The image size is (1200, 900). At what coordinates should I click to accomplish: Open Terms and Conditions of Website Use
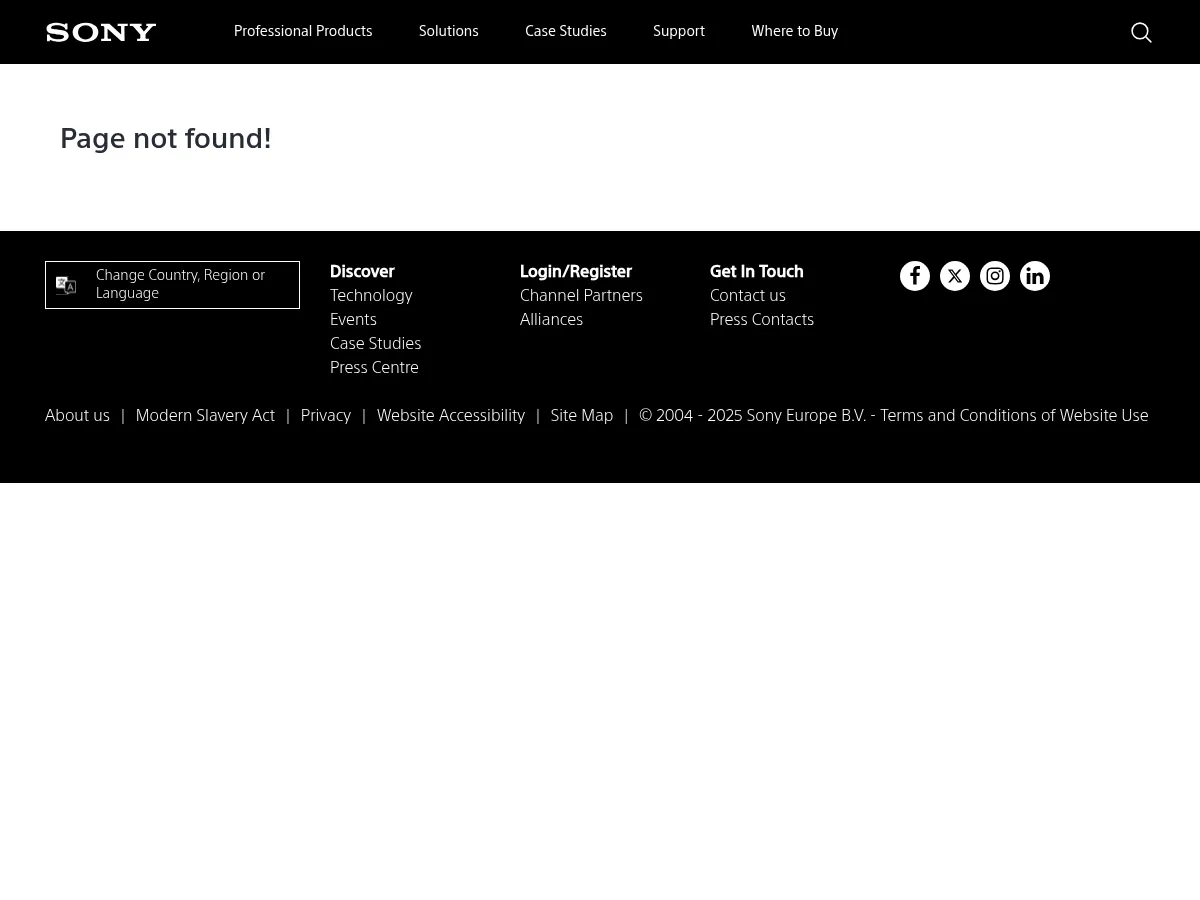[x=1013, y=415]
